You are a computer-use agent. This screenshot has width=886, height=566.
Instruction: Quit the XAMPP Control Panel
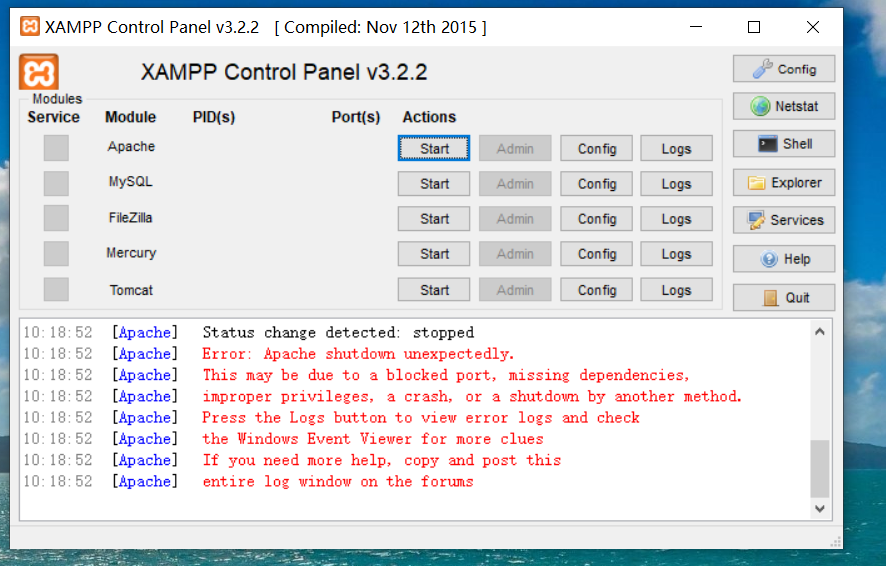(784, 297)
